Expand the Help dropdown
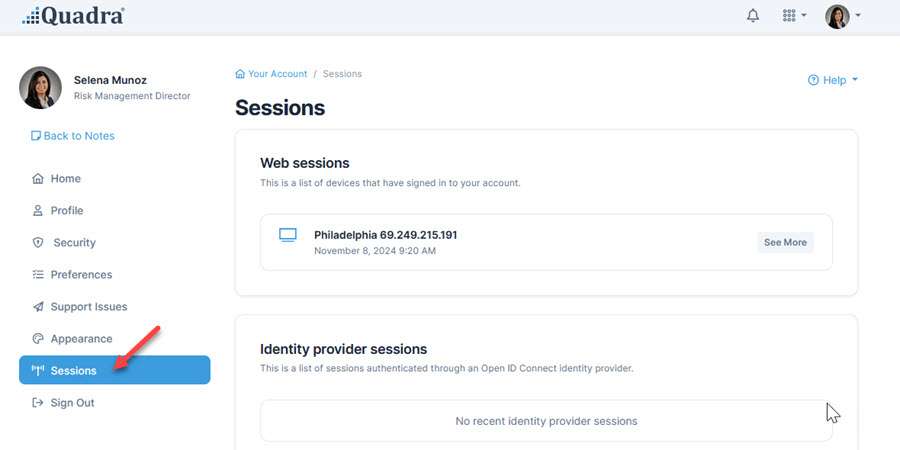 click(832, 80)
